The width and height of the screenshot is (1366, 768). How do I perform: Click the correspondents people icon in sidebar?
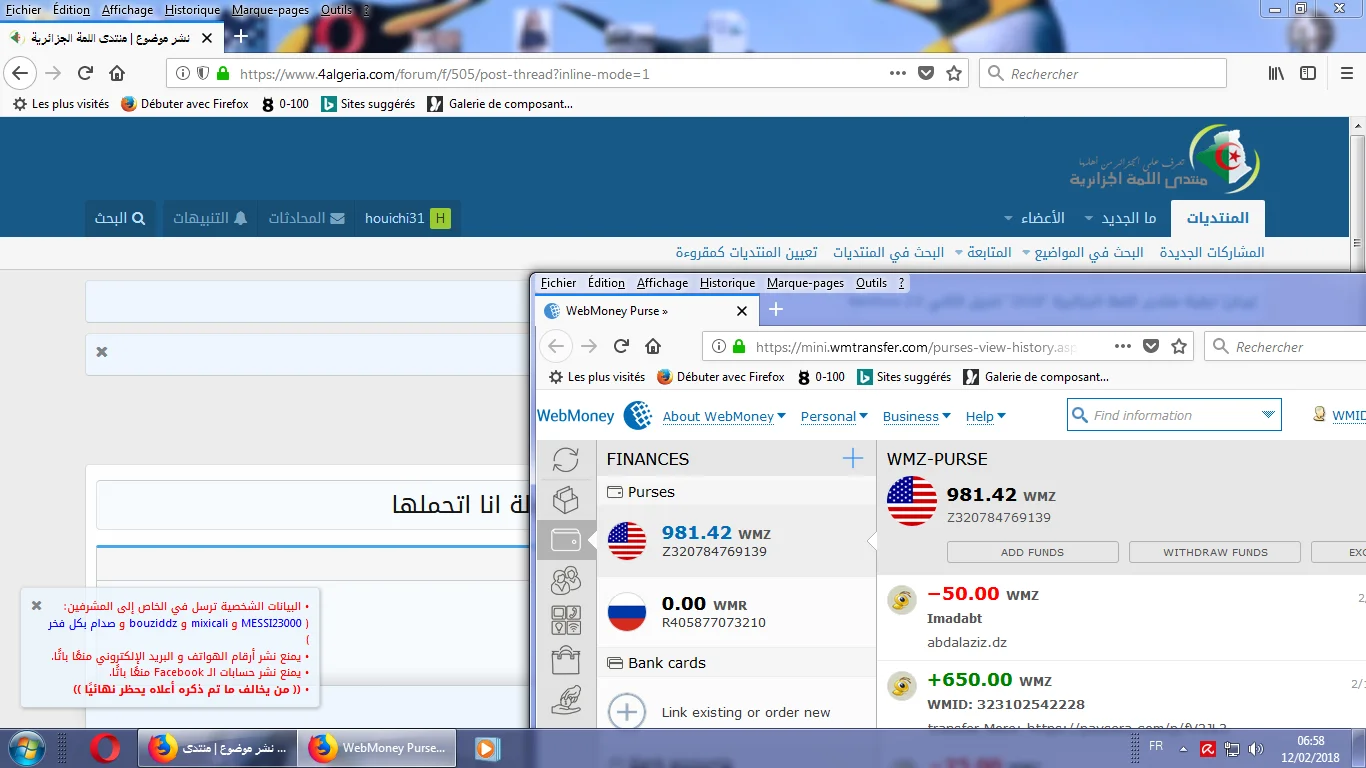click(566, 580)
